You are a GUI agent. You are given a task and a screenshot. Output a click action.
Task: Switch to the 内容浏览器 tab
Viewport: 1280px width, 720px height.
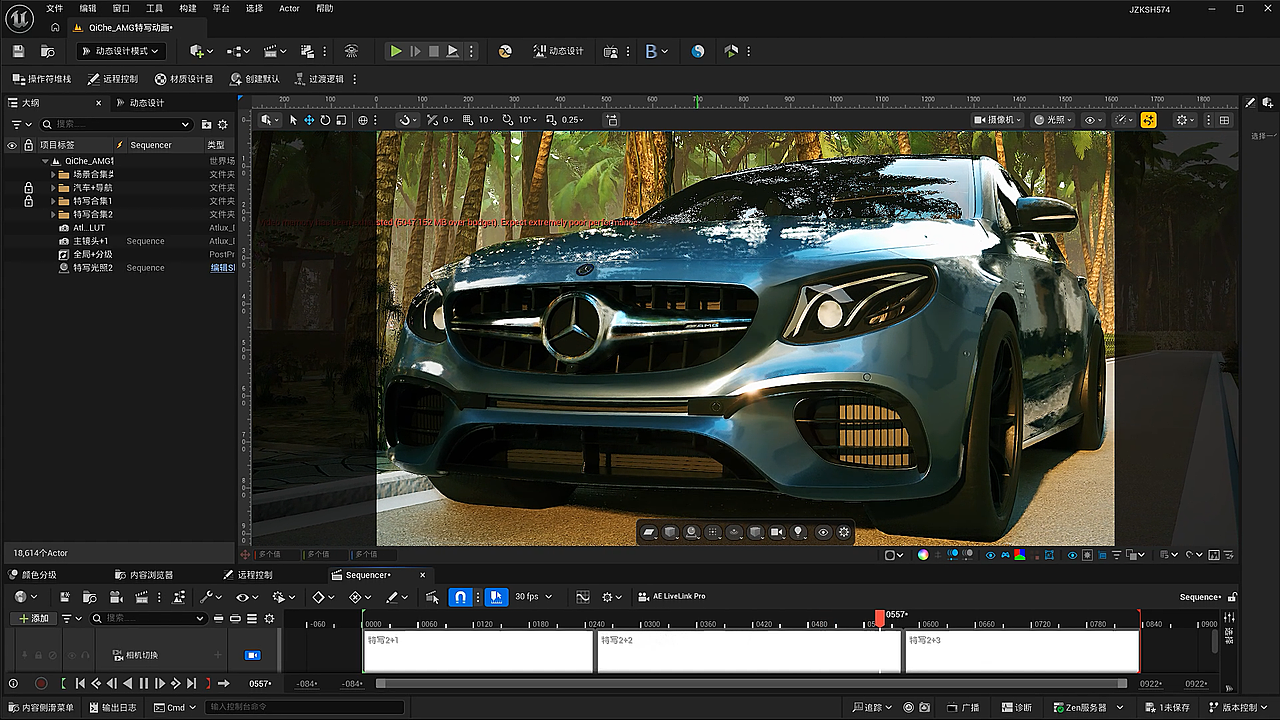[144, 575]
